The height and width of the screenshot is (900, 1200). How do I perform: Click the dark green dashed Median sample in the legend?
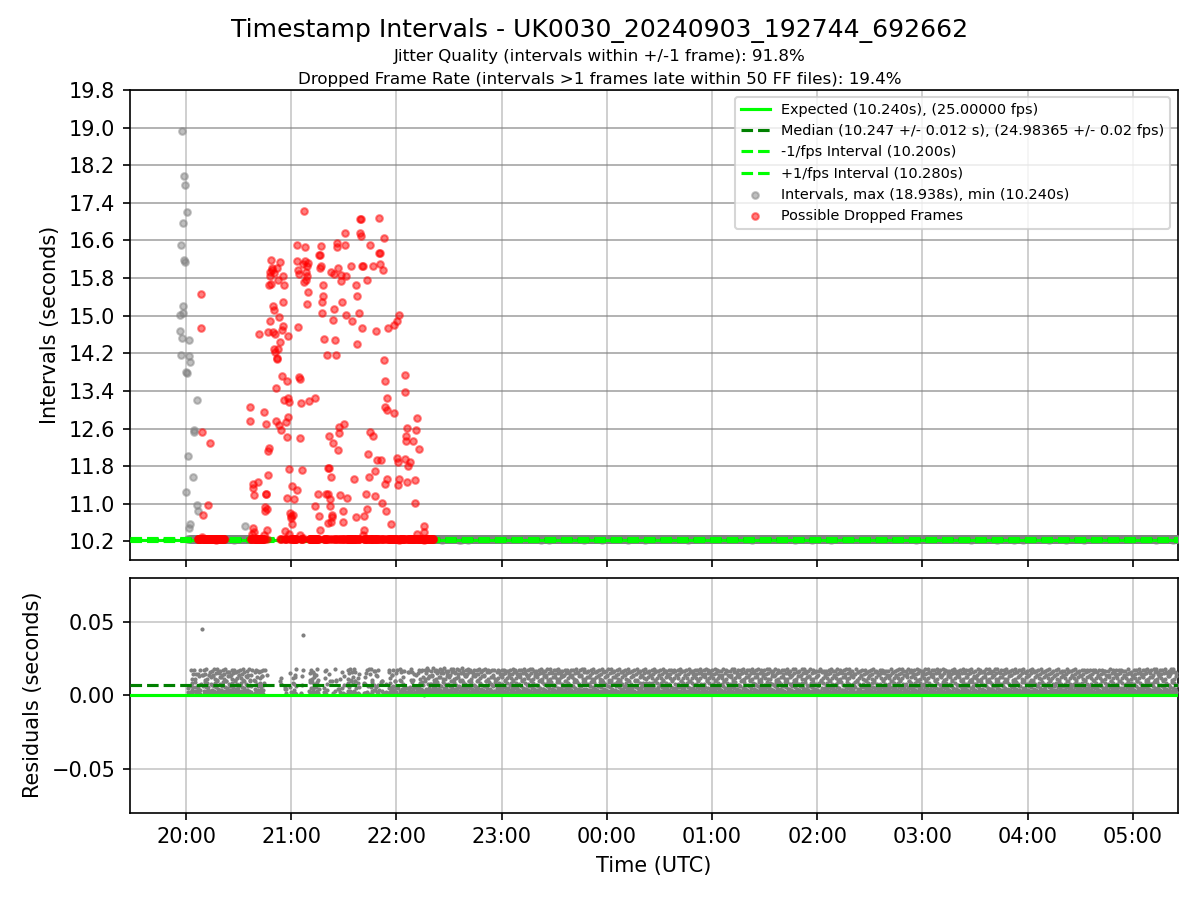(755, 131)
